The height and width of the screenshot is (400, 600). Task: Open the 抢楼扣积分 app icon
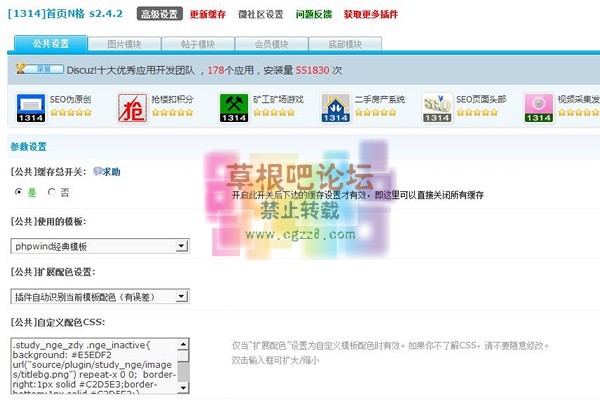[x=132, y=108]
